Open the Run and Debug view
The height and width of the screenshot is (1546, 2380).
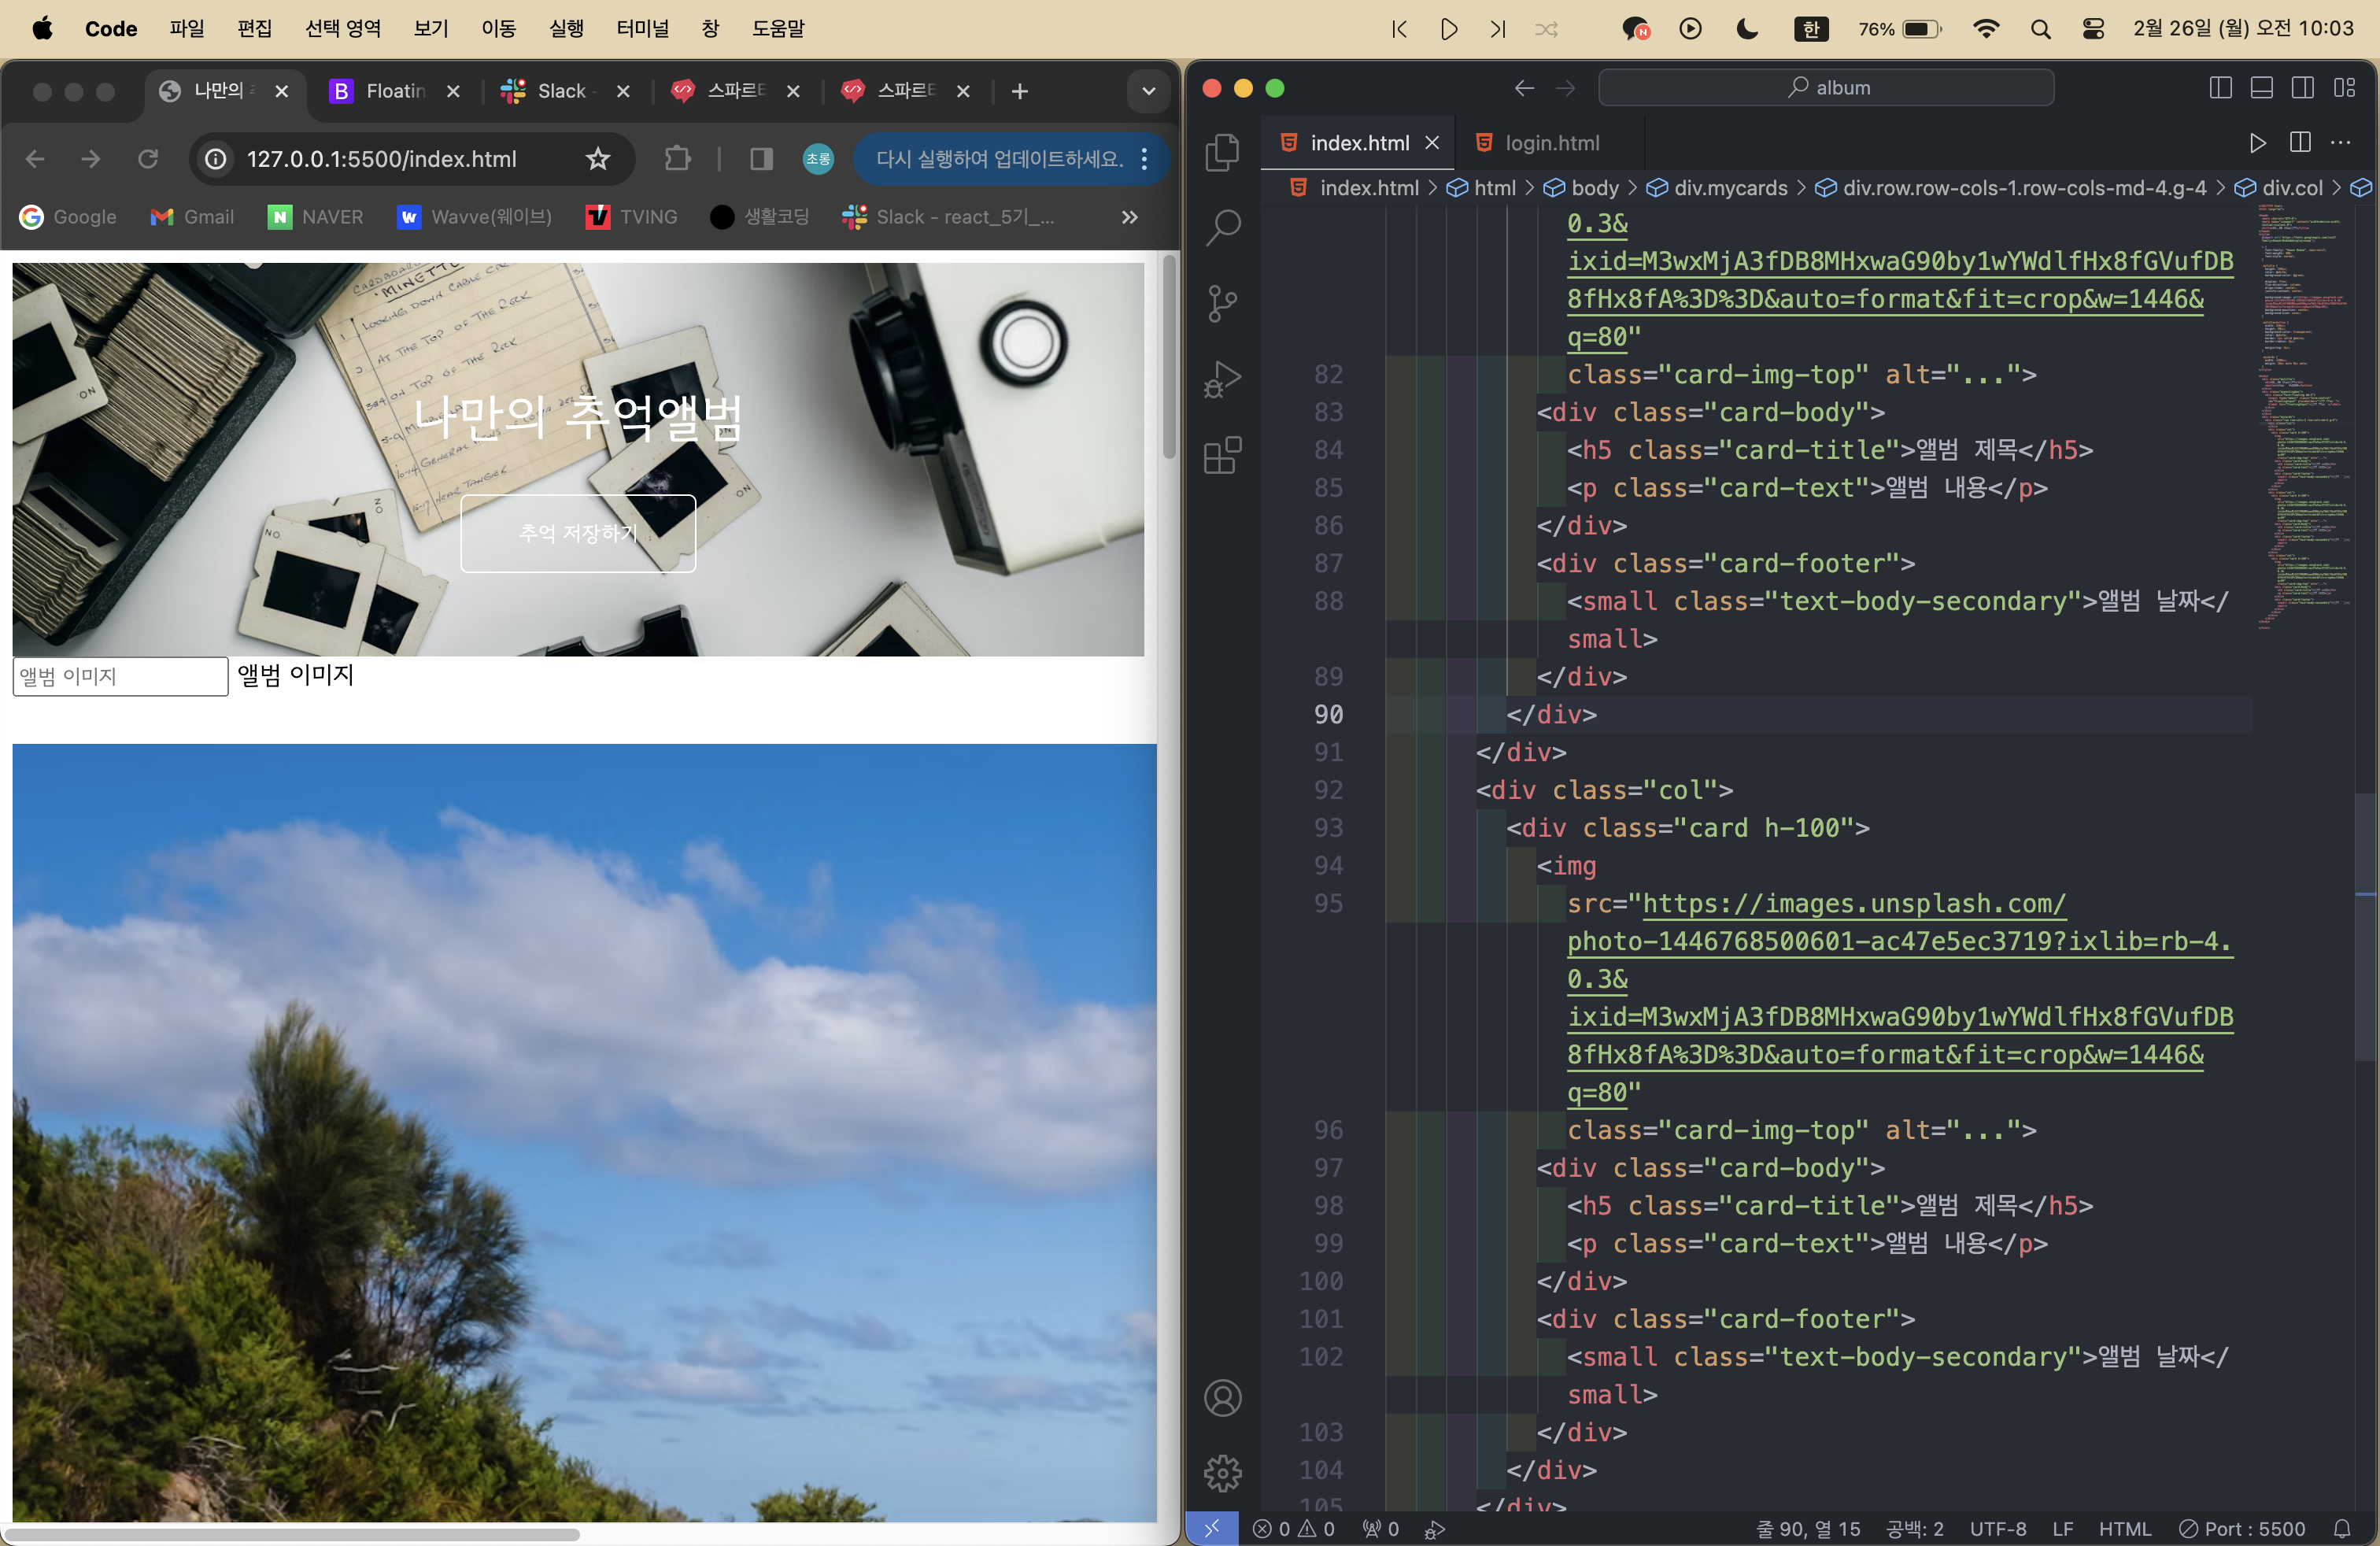(1222, 380)
